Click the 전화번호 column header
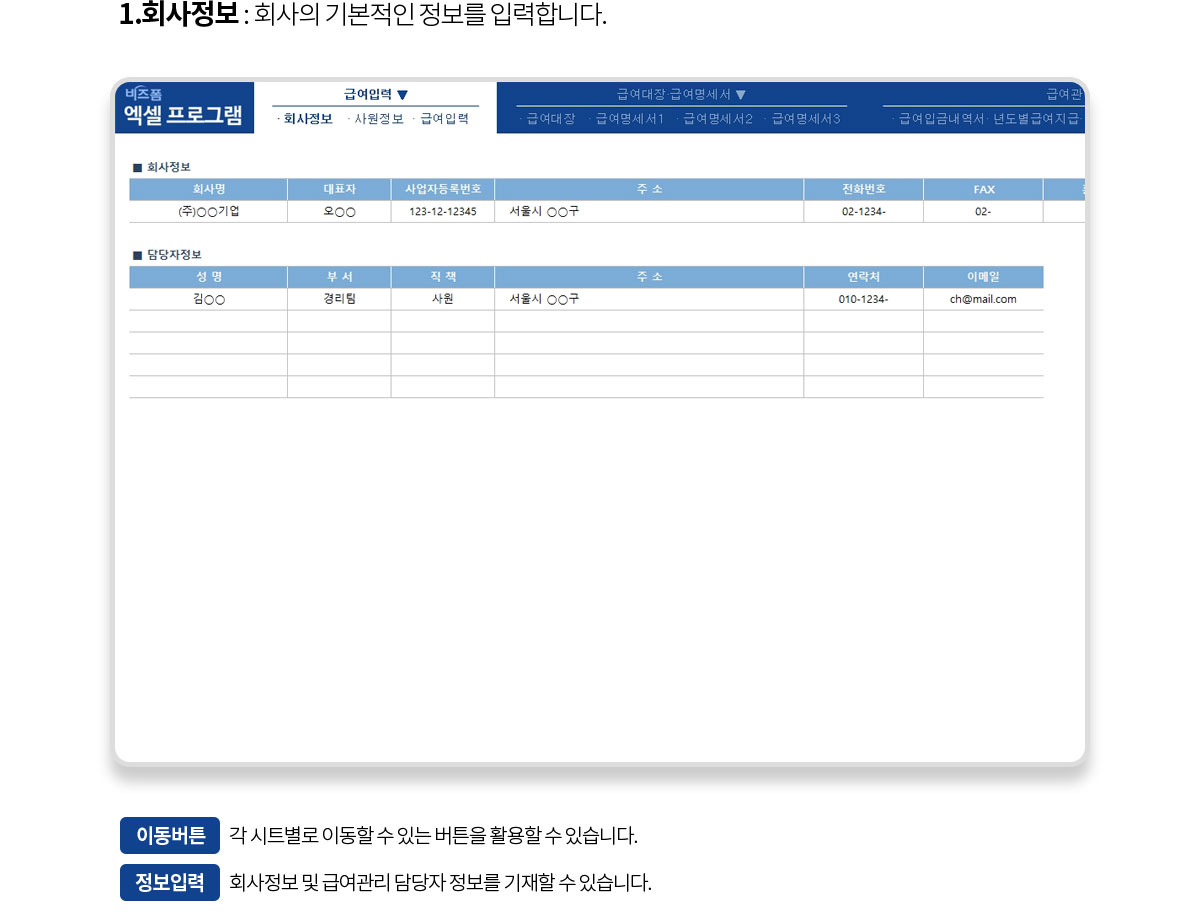The height and width of the screenshot is (920, 1200). 863,189
